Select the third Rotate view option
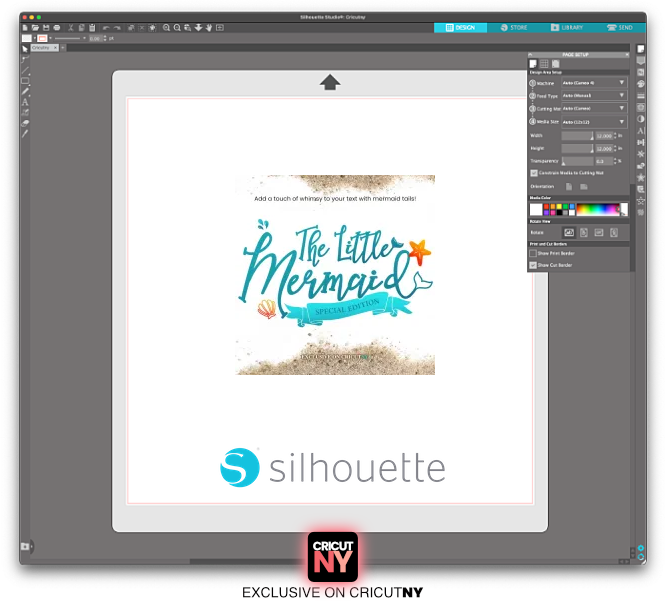This screenshot has width=665, height=604. [599, 232]
